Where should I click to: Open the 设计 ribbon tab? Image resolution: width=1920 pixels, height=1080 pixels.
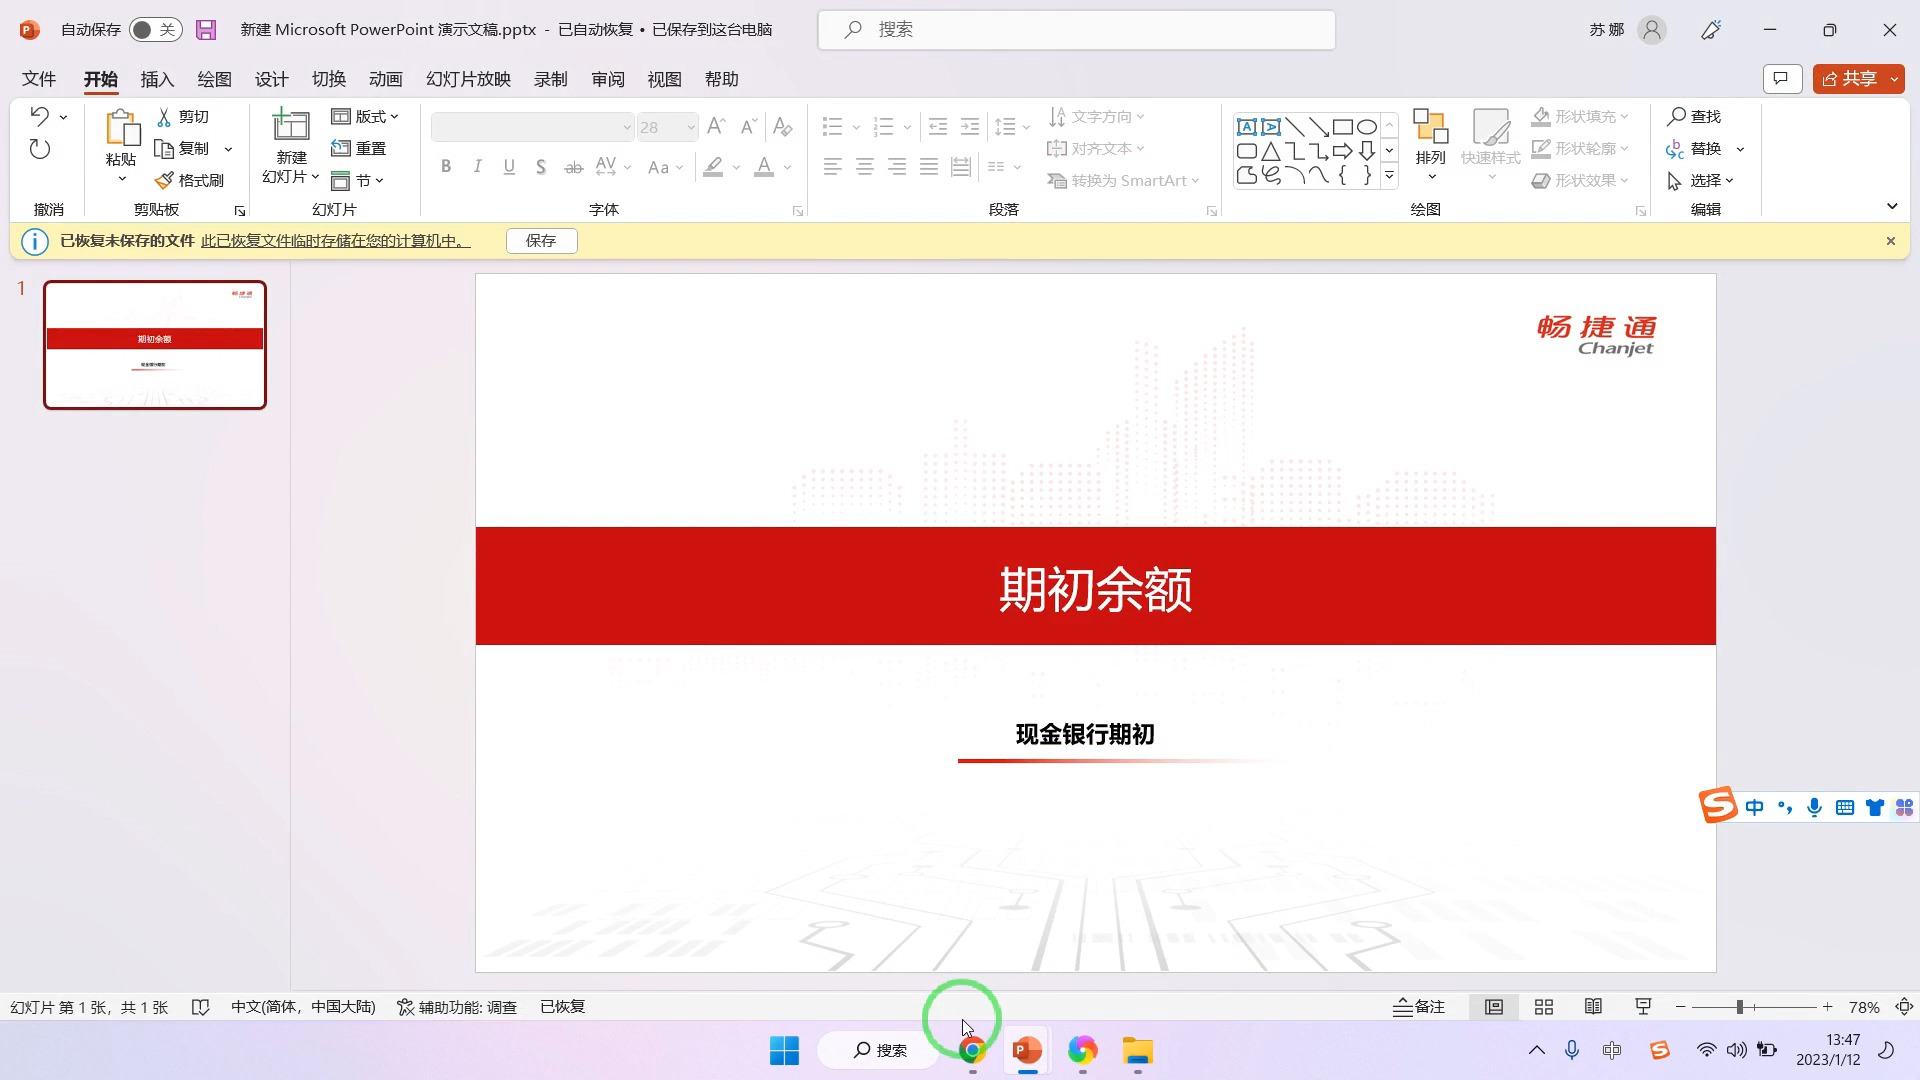[x=271, y=79]
